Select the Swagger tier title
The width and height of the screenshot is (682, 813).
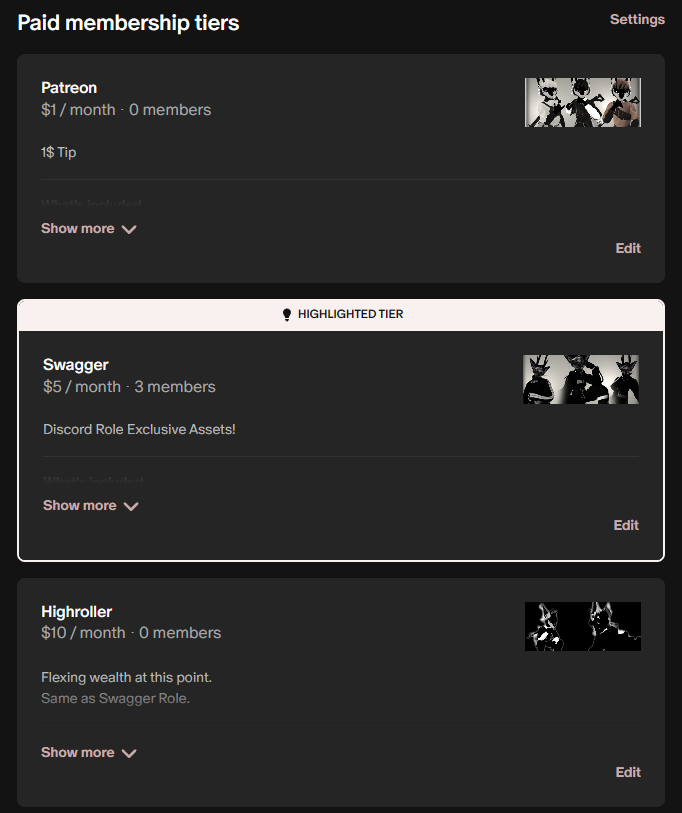coord(76,365)
